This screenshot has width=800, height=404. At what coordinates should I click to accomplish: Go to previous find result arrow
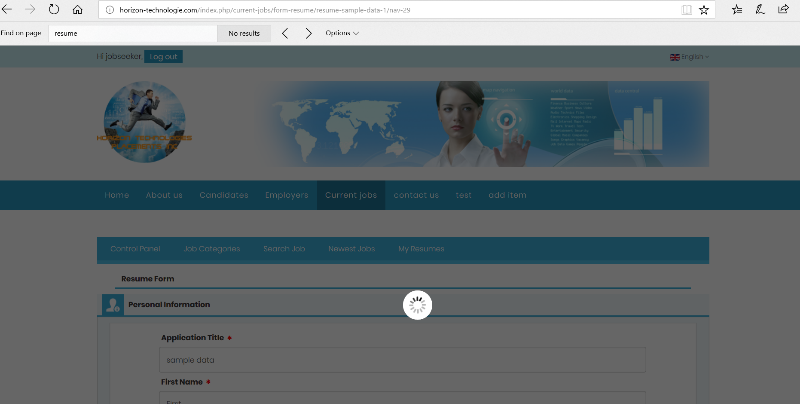(285, 33)
